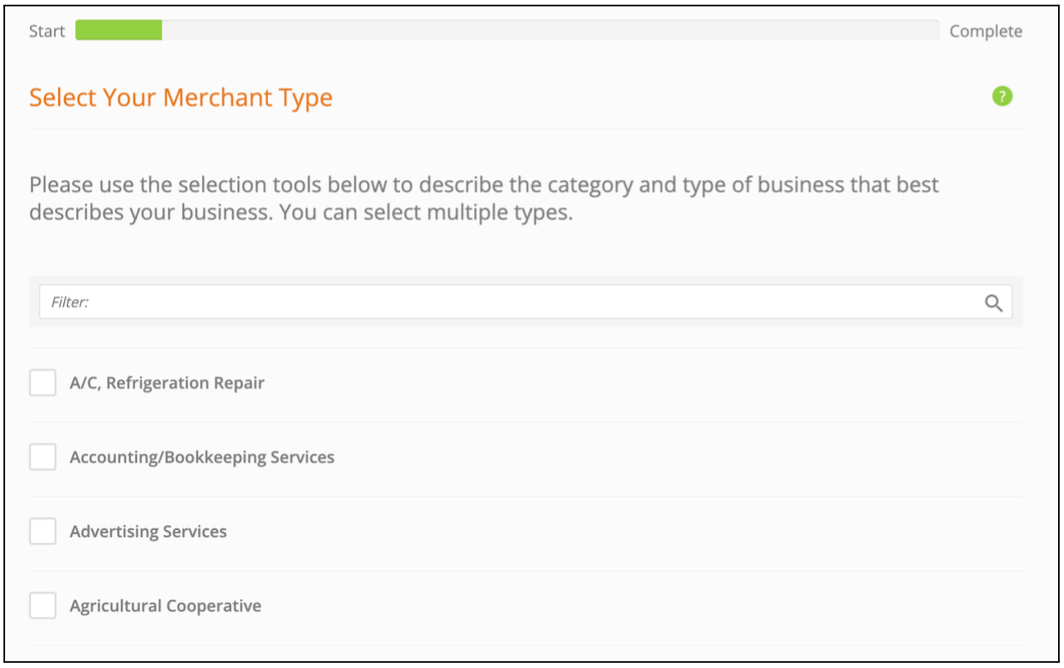This screenshot has height=668, width=1064.
Task: Click the 'Agricultural Cooperative' label text
Action: point(166,606)
